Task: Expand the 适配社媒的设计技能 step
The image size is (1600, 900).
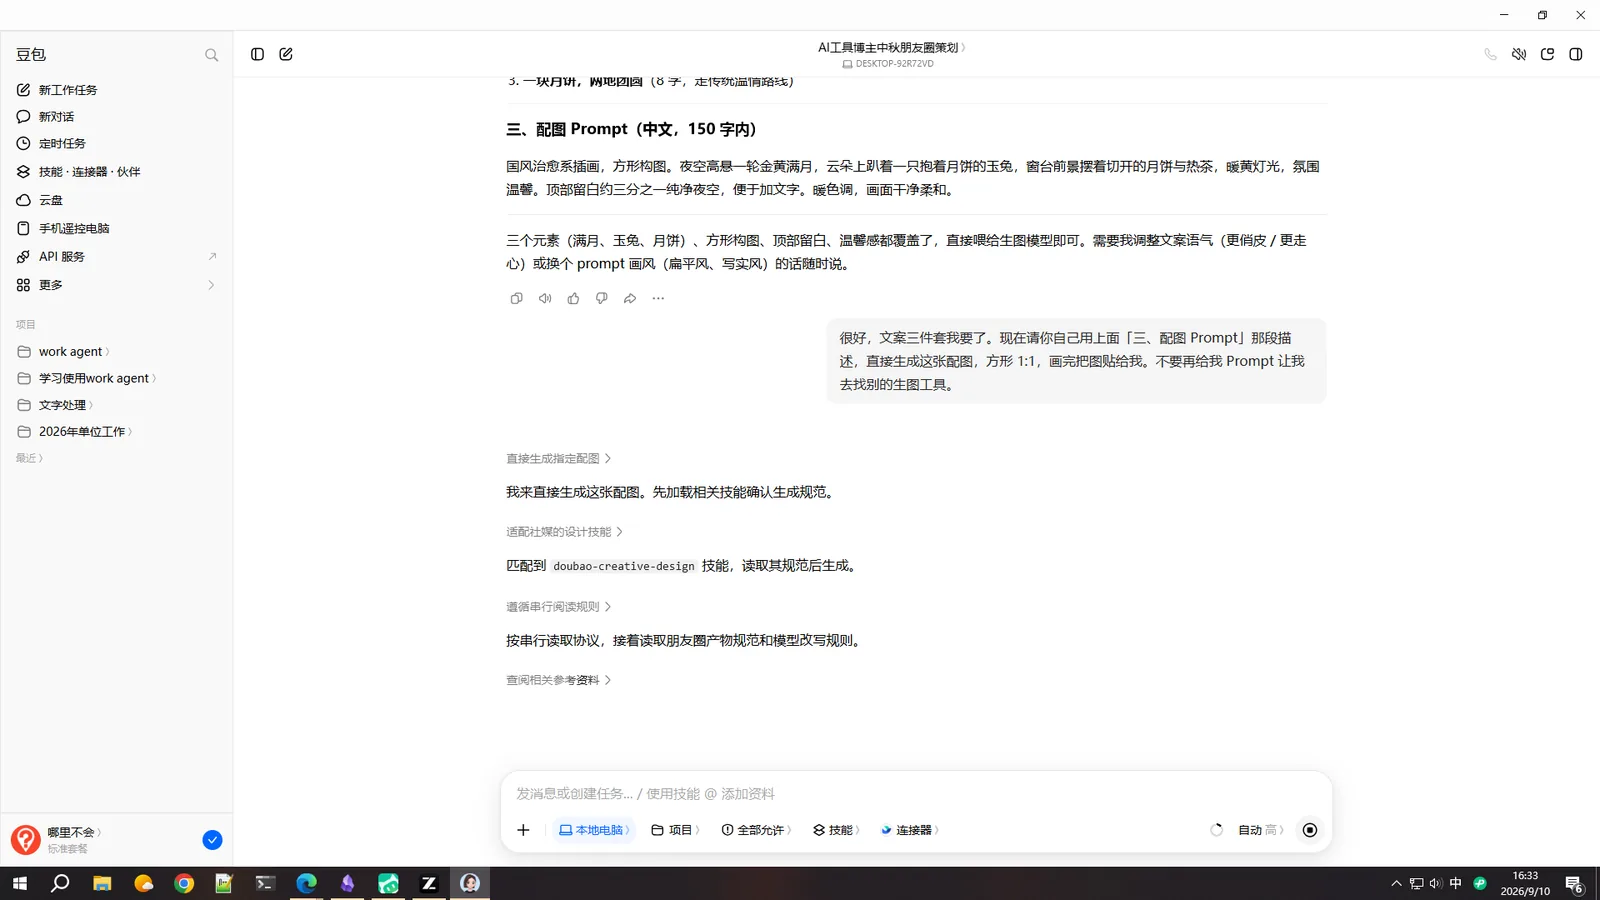Action: click(564, 532)
